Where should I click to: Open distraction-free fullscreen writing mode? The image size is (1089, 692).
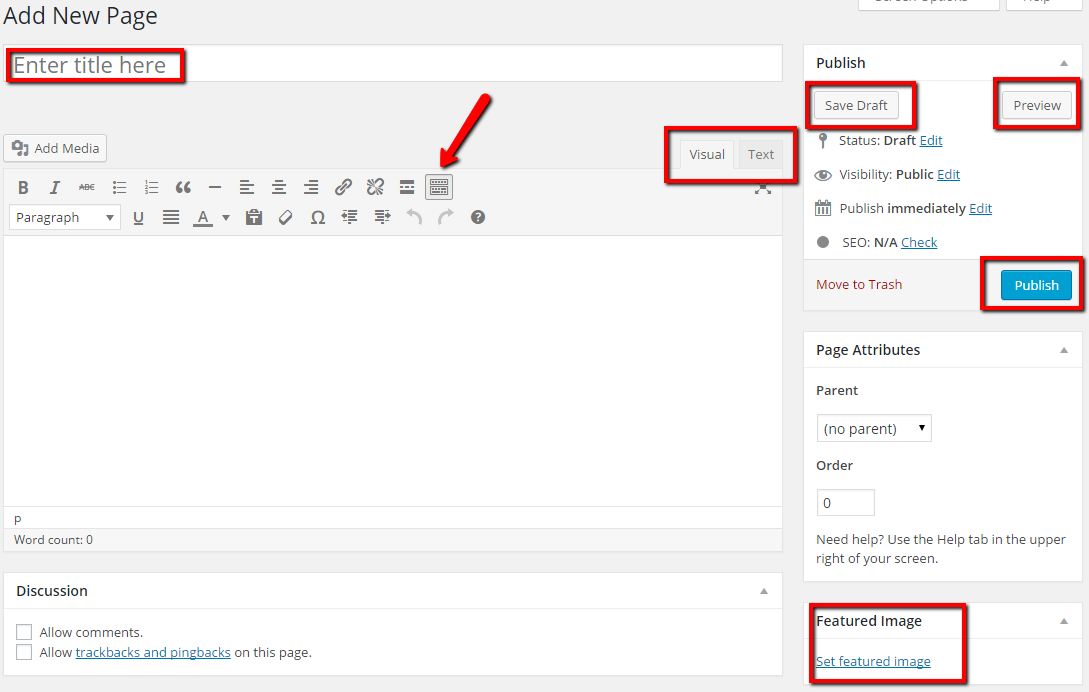763,188
